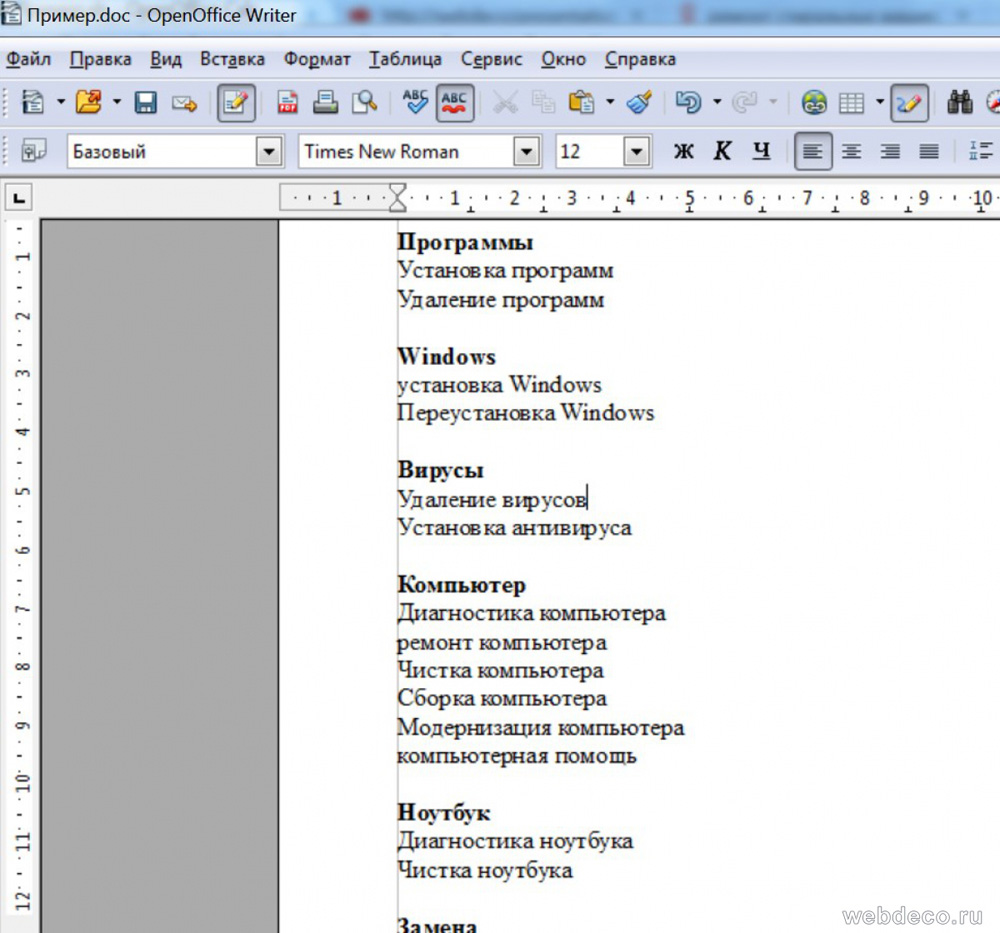This screenshot has height=933, width=1000.
Task: Open Find & Replace binoculars icon
Action: click(x=960, y=102)
